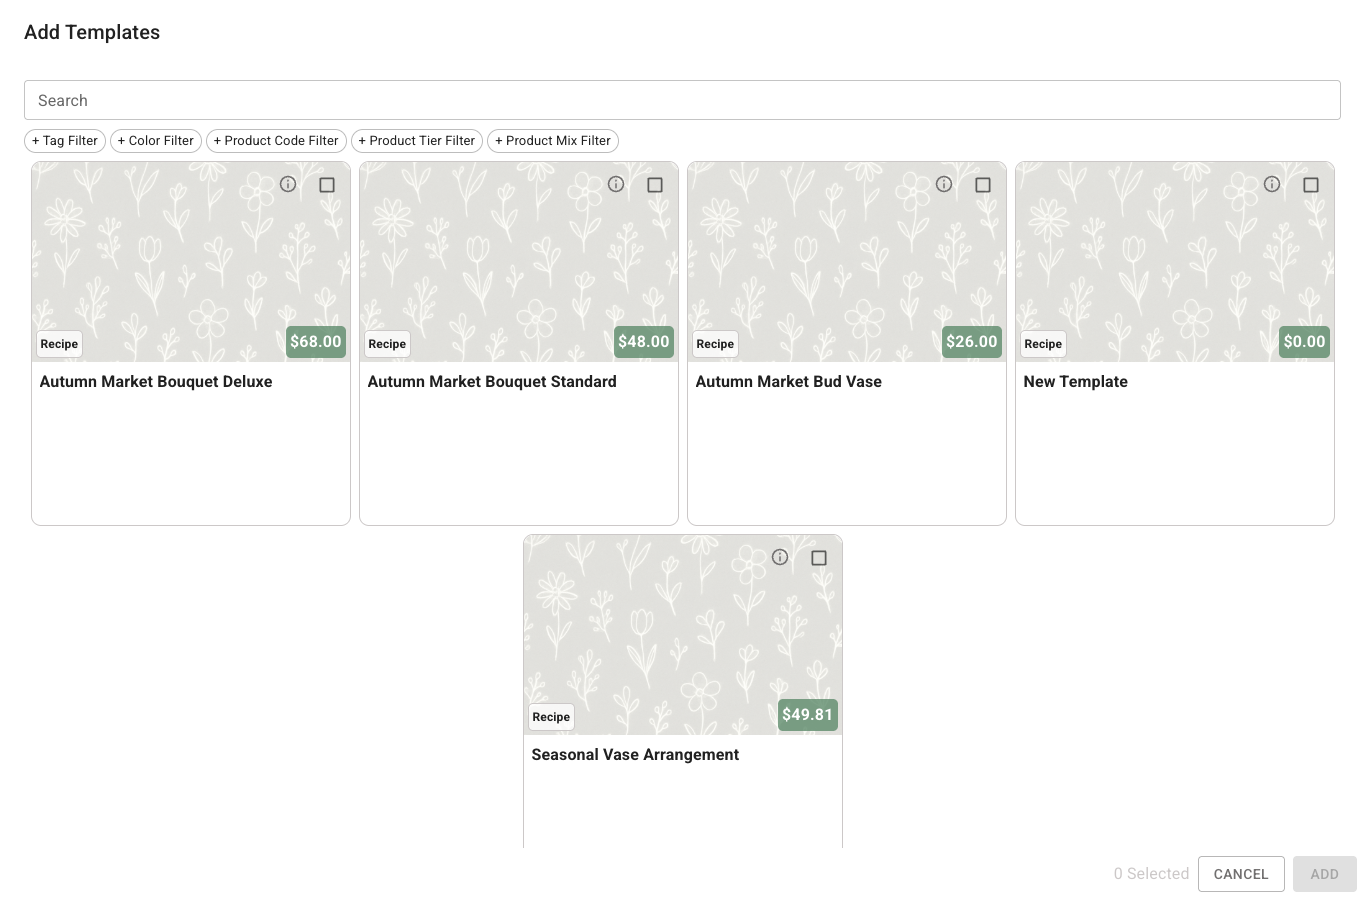1365x900 pixels.
Task: Check the Seasonal Vase Arrangement checkbox
Action: (819, 558)
